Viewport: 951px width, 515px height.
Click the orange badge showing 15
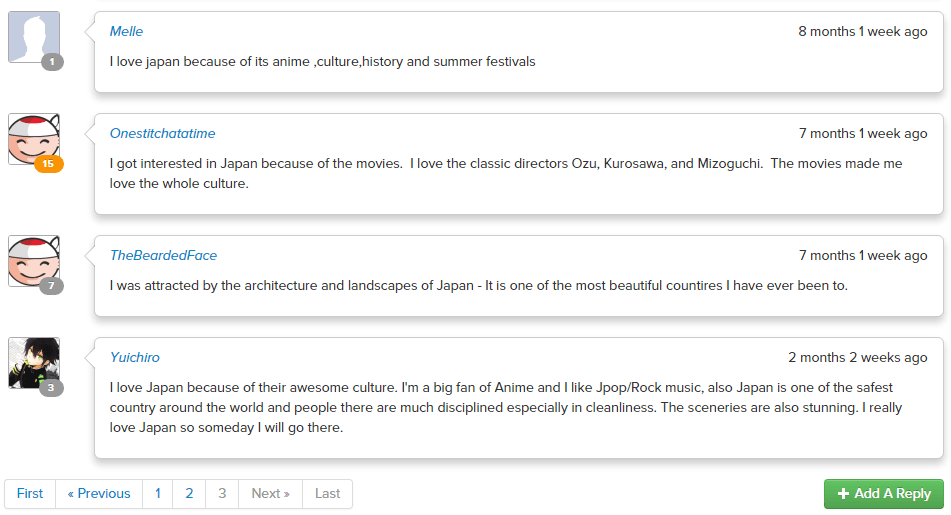point(49,164)
